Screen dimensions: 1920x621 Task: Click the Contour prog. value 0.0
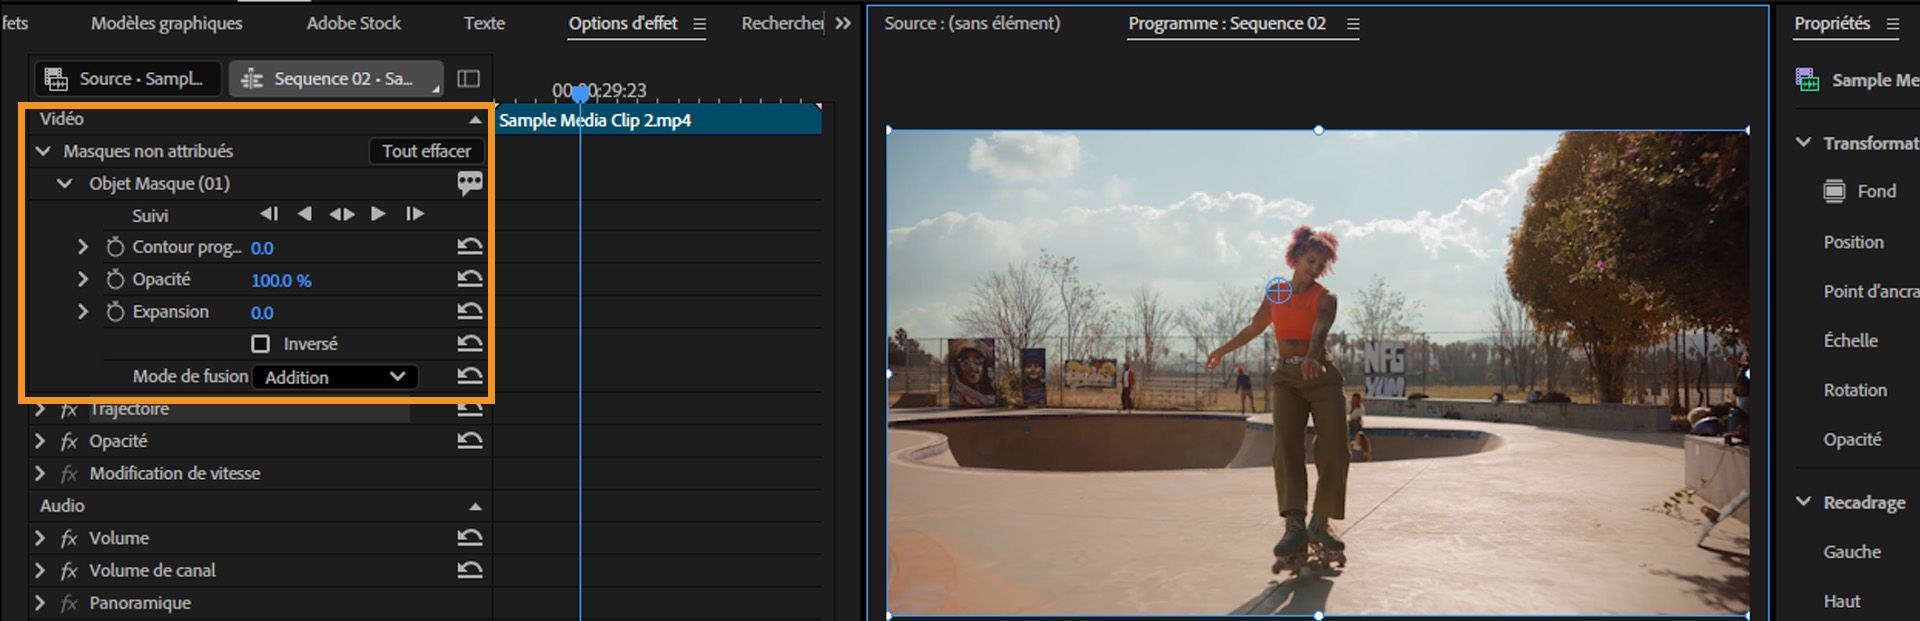point(262,248)
